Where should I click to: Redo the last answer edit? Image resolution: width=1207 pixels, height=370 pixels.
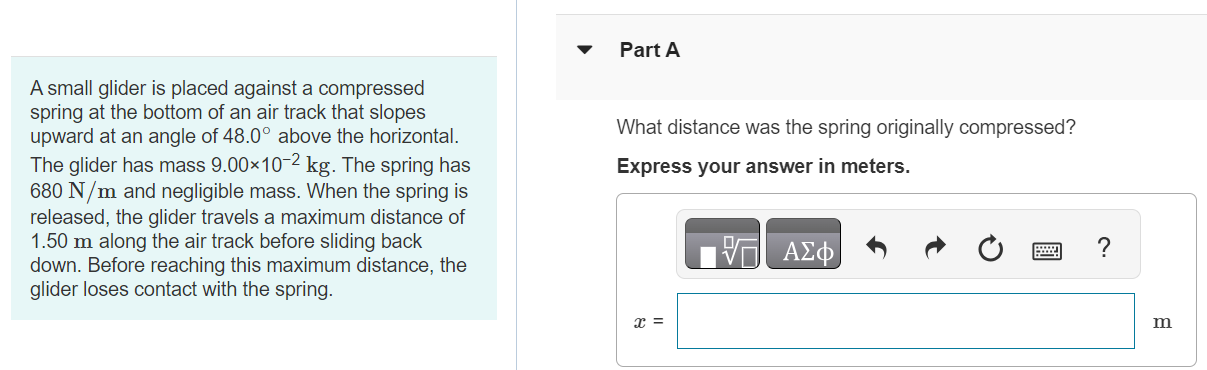933,246
